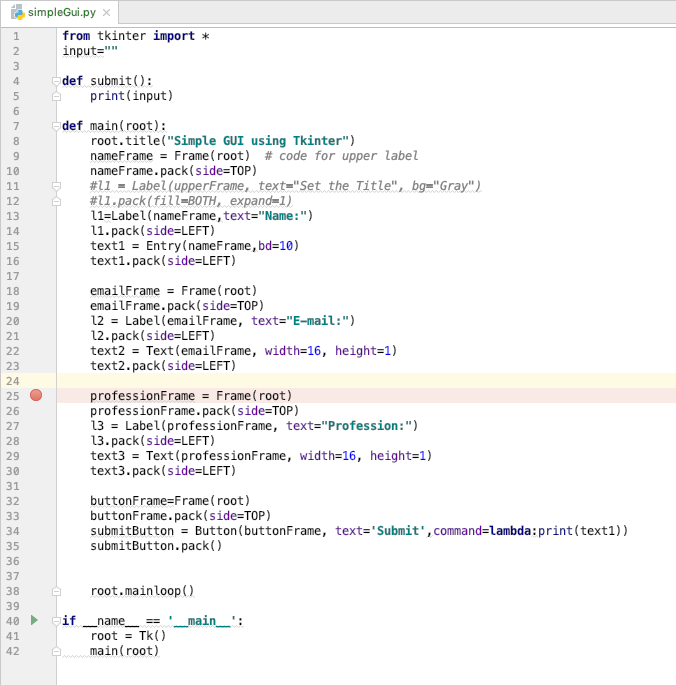Click line number 34 in the gutter
Image resolution: width=676 pixels, height=685 pixels.
(x=13, y=531)
